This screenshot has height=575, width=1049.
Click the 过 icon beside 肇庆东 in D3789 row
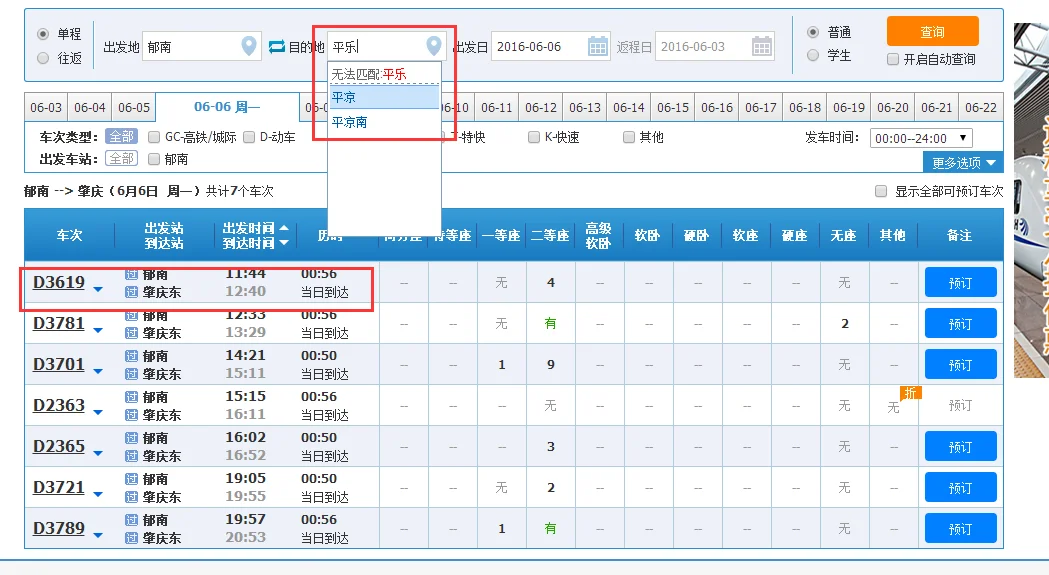pos(132,538)
